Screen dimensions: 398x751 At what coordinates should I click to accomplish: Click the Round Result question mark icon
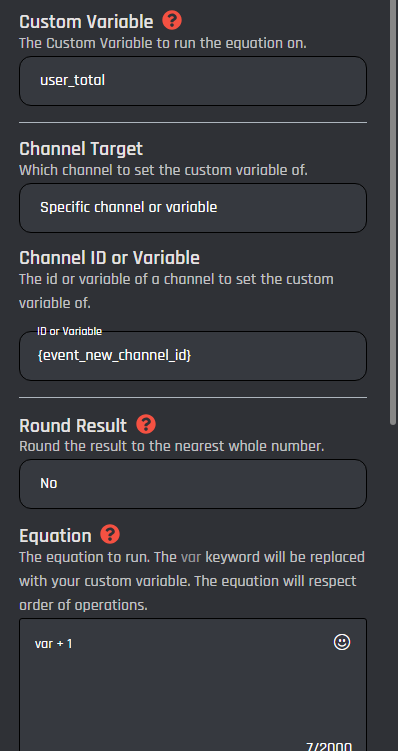(x=146, y=424)
